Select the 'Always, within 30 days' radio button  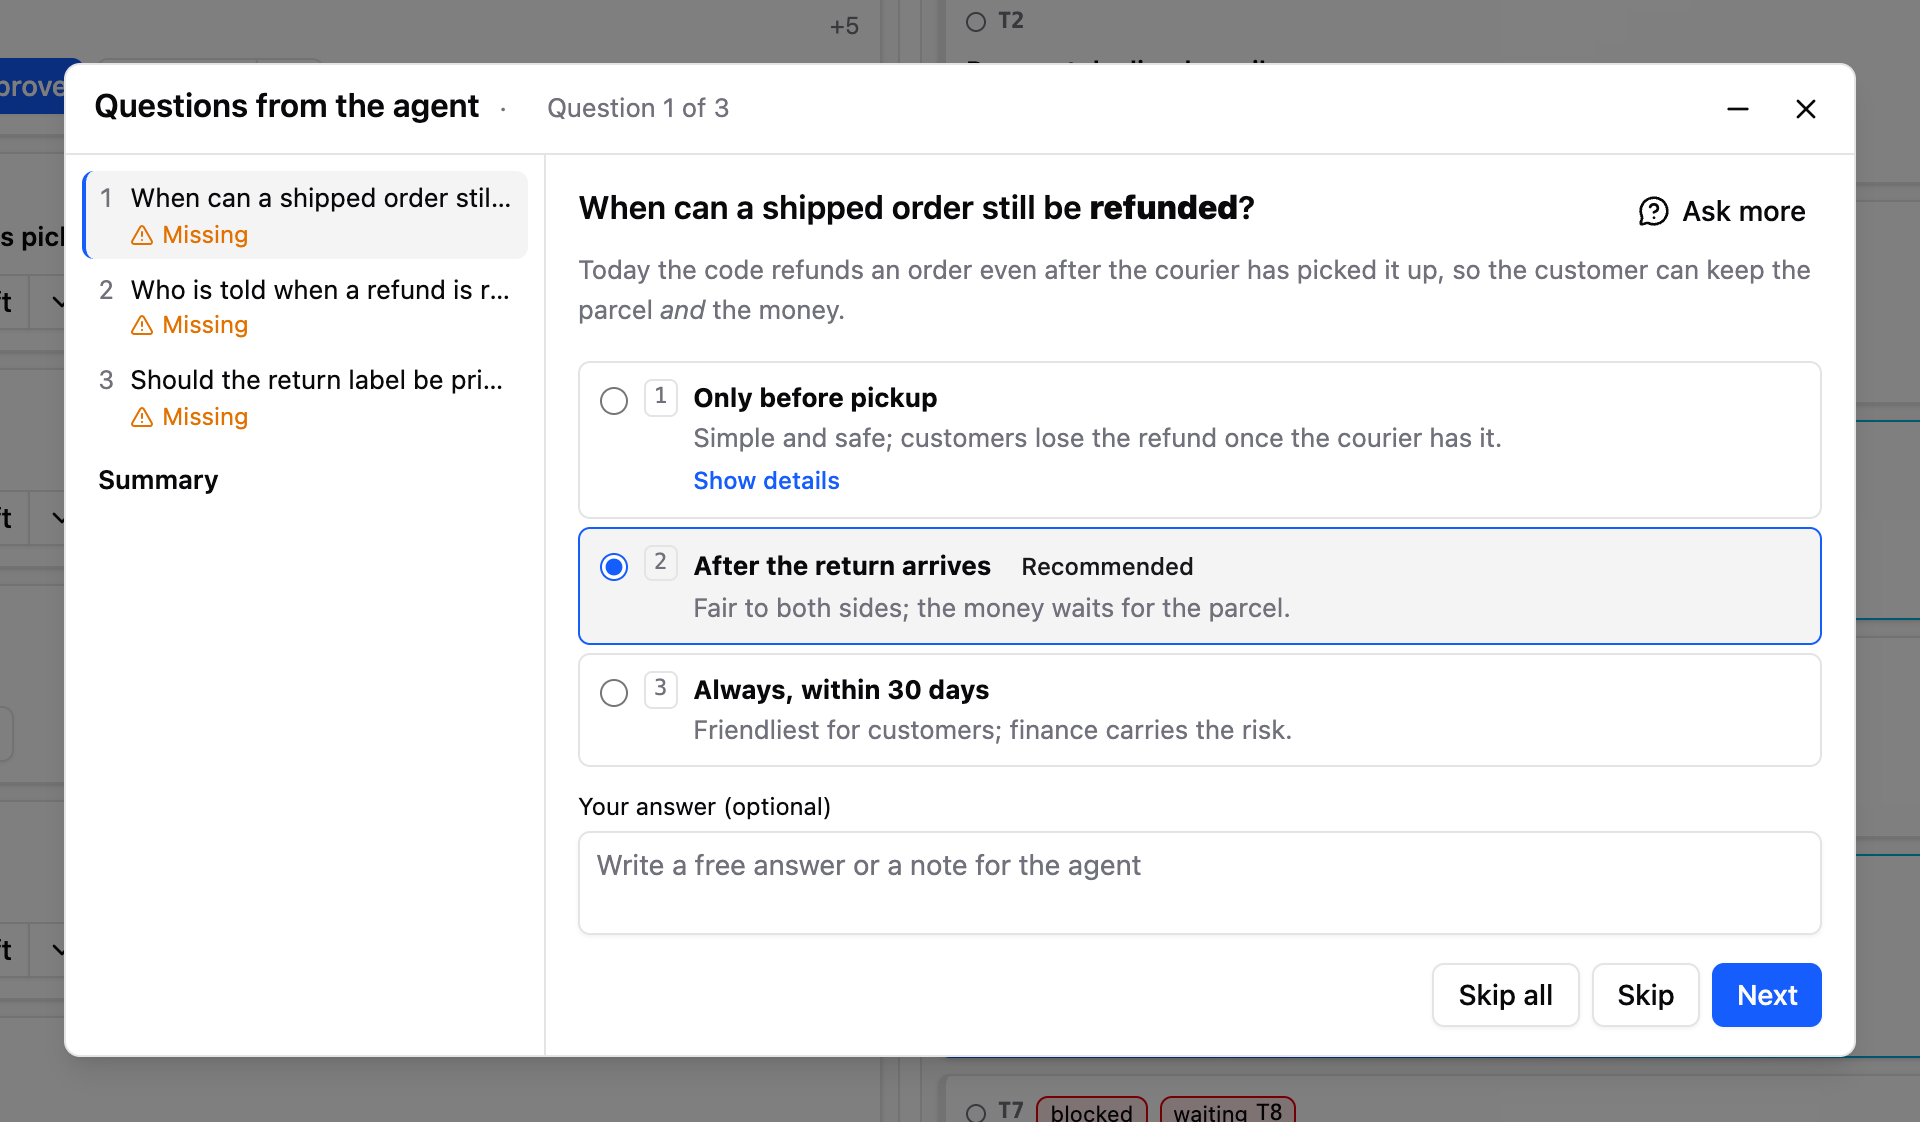614,693
